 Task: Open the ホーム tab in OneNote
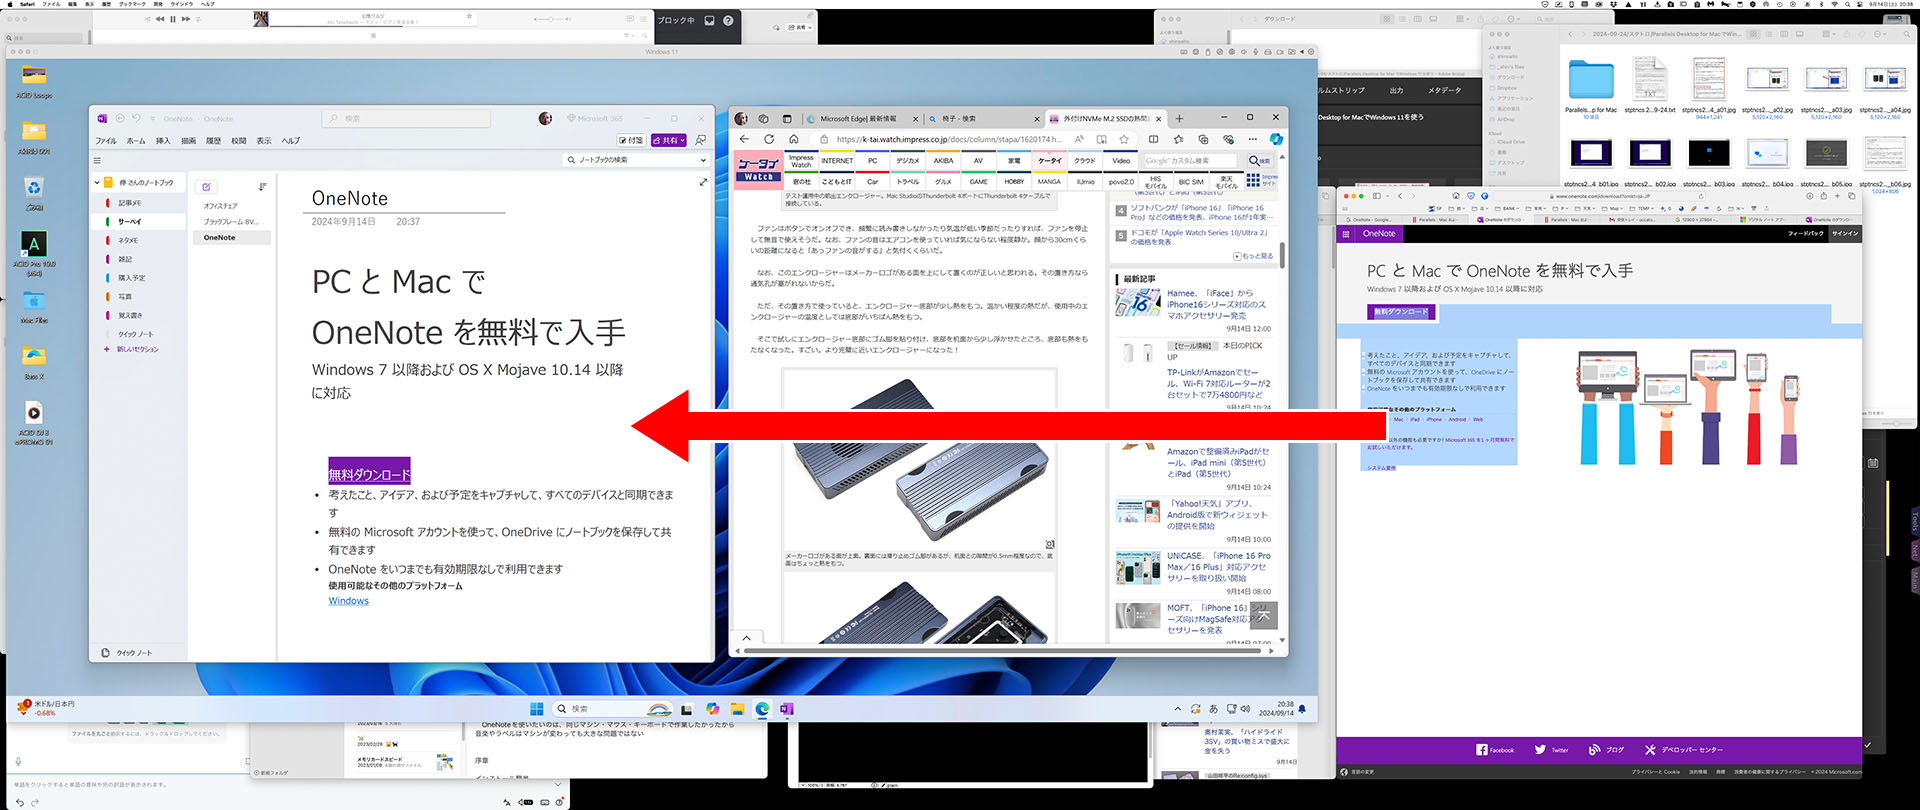(x=136, y=141)
